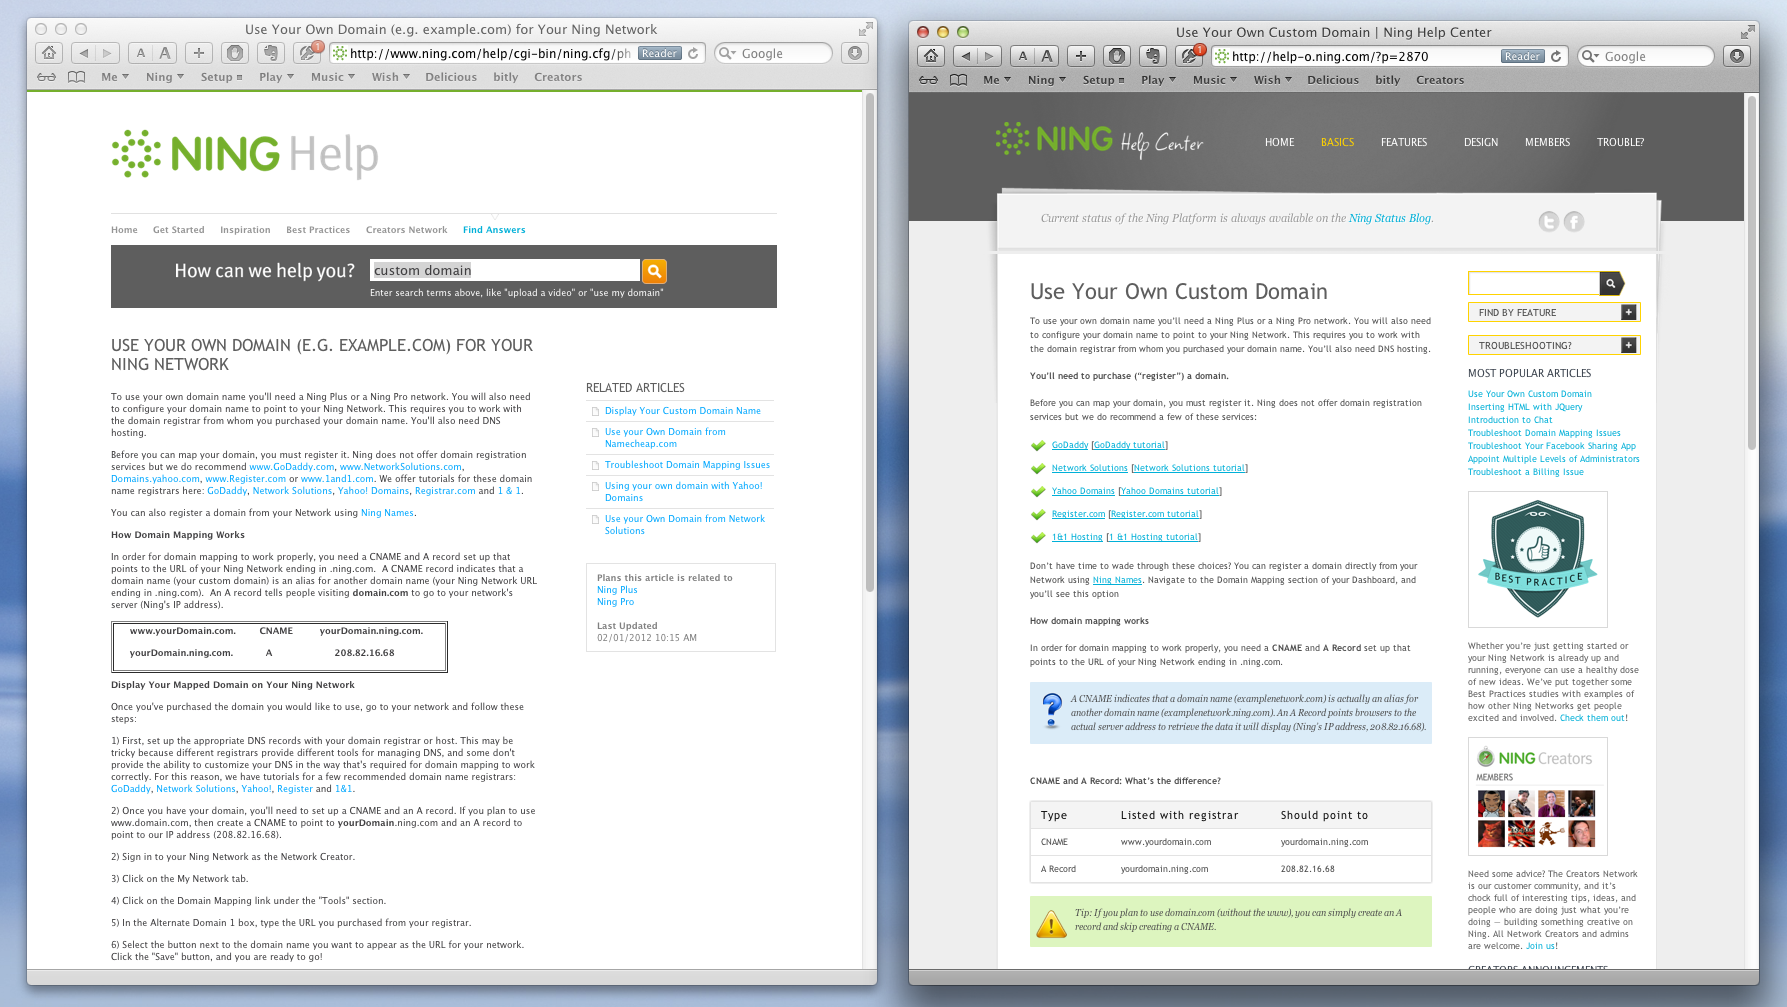This screenshot has width=1787, height=1007.
Task: Click the dark search button in Help Center sidebar
Action: pyautogui.click(x=1611, y=283)
